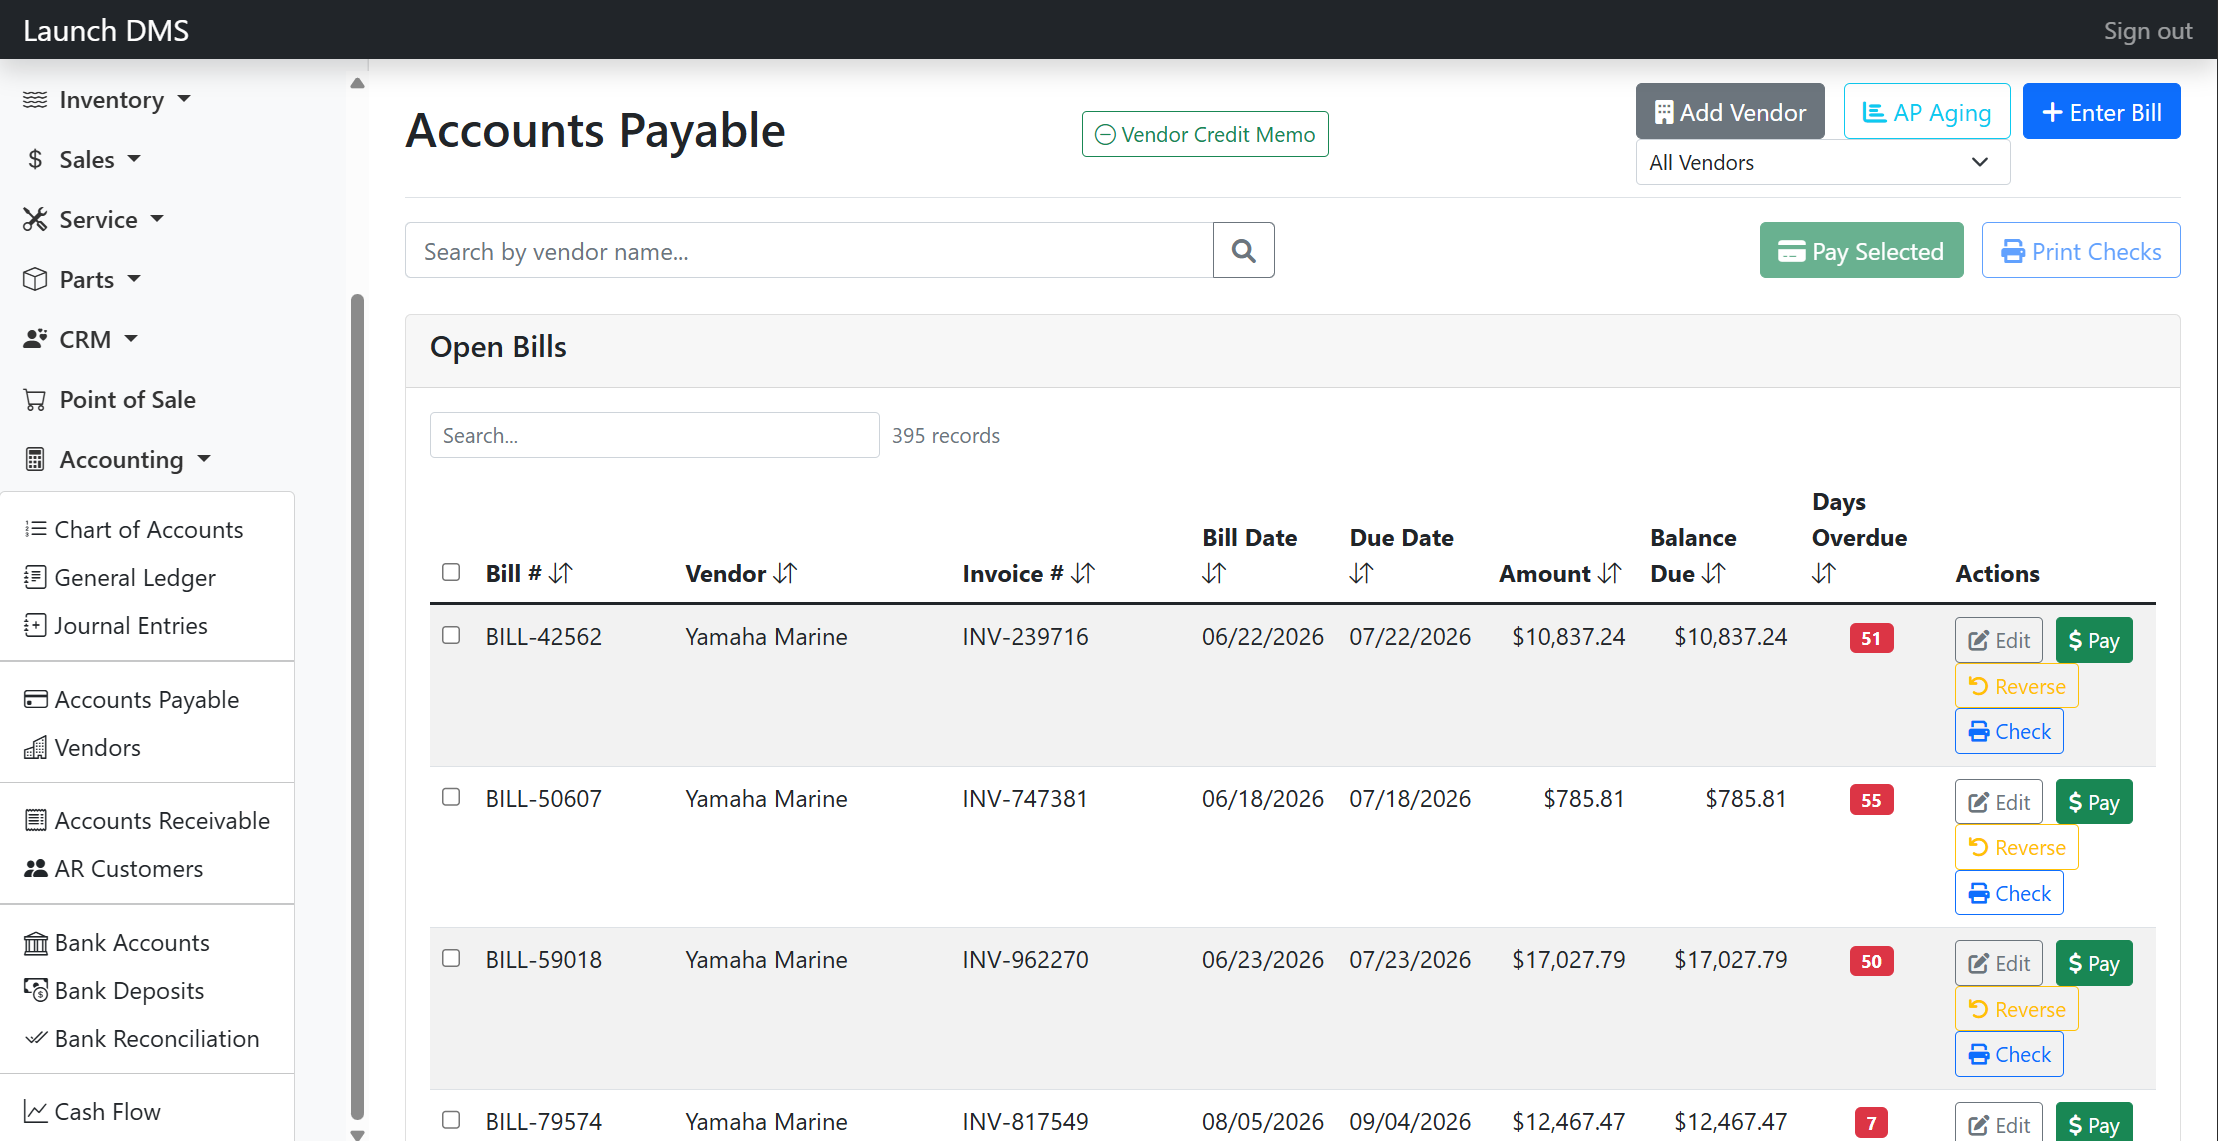The height and width of the screenshot is (1141, 2218).
Task: Check the BILL-42562 row checkbox
Action: 451,635
